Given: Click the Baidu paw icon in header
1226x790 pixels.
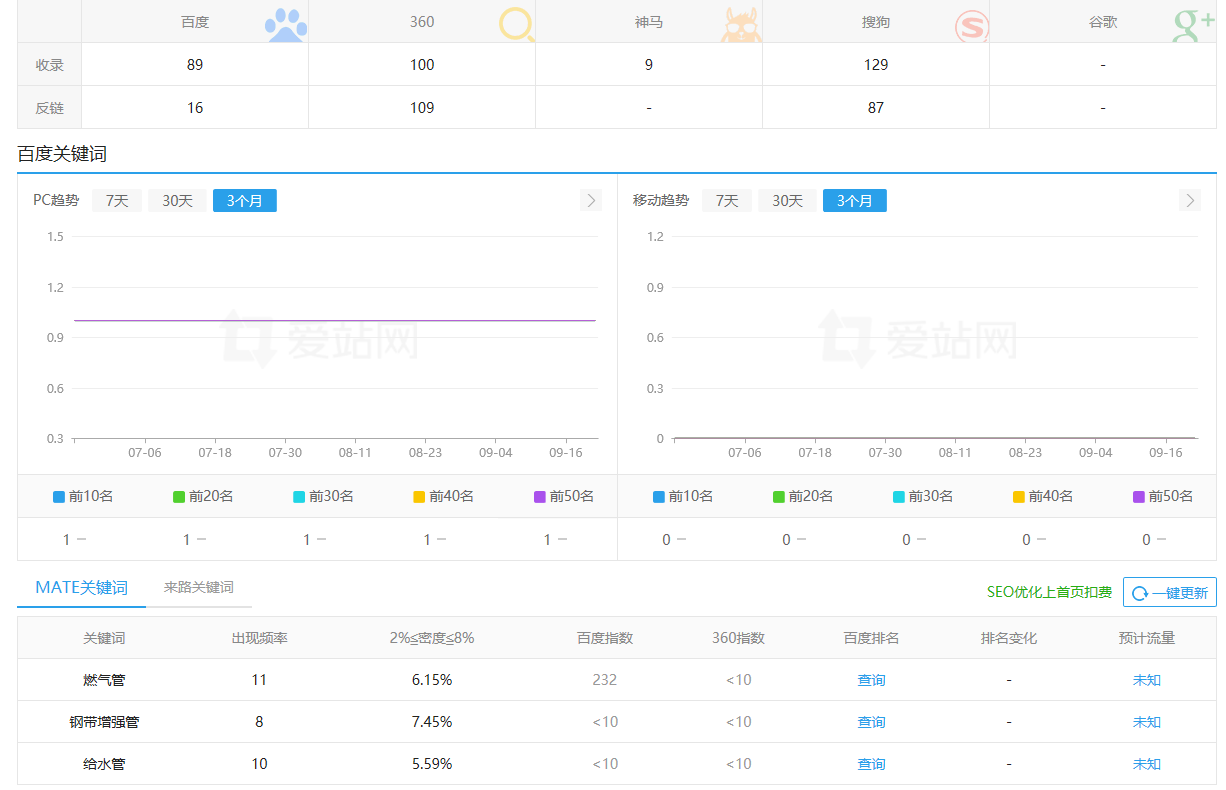Looking at the screenshot, I should pyautogui.click(x=287, y=23).
